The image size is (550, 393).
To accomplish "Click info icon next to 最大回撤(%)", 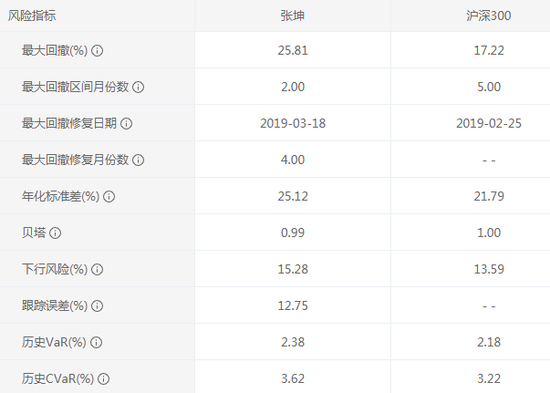I will coord(97,51).
